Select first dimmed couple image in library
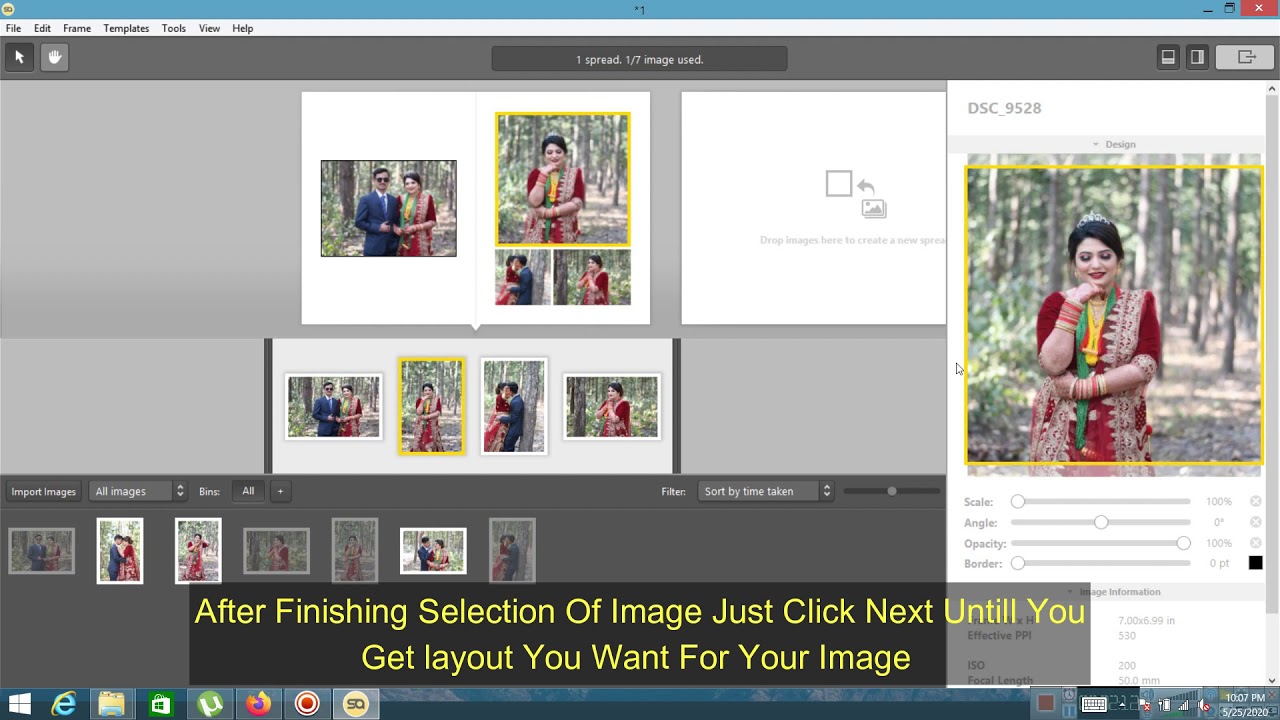Image resolution: width=1280 pixels, height=720 pixels. [41, 551]
